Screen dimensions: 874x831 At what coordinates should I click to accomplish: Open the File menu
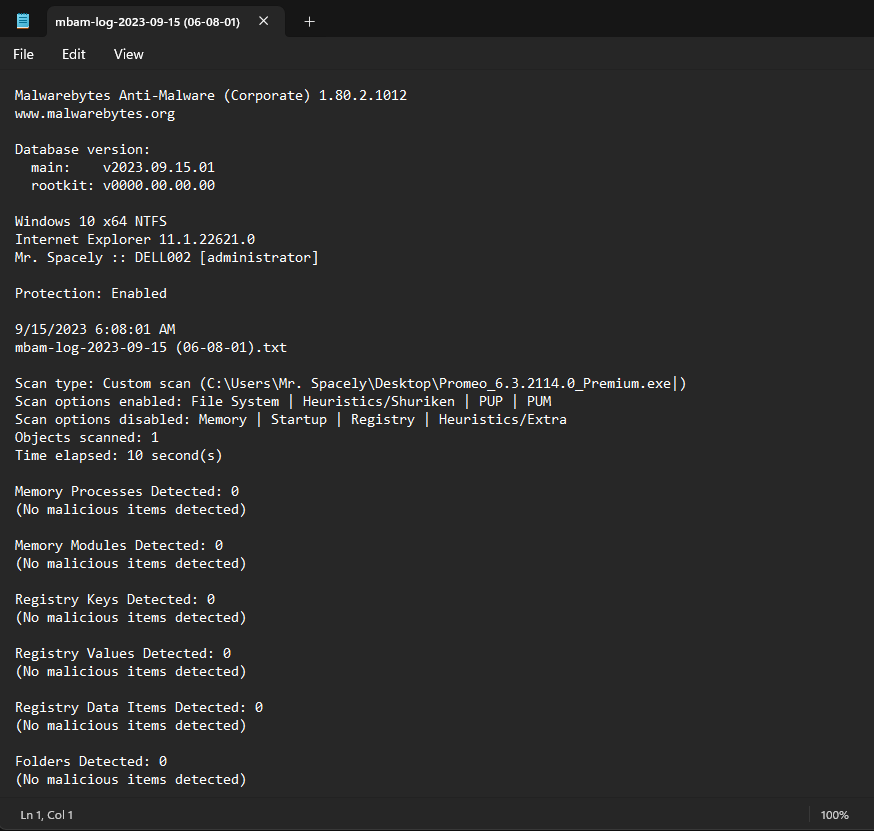[23, 54]
